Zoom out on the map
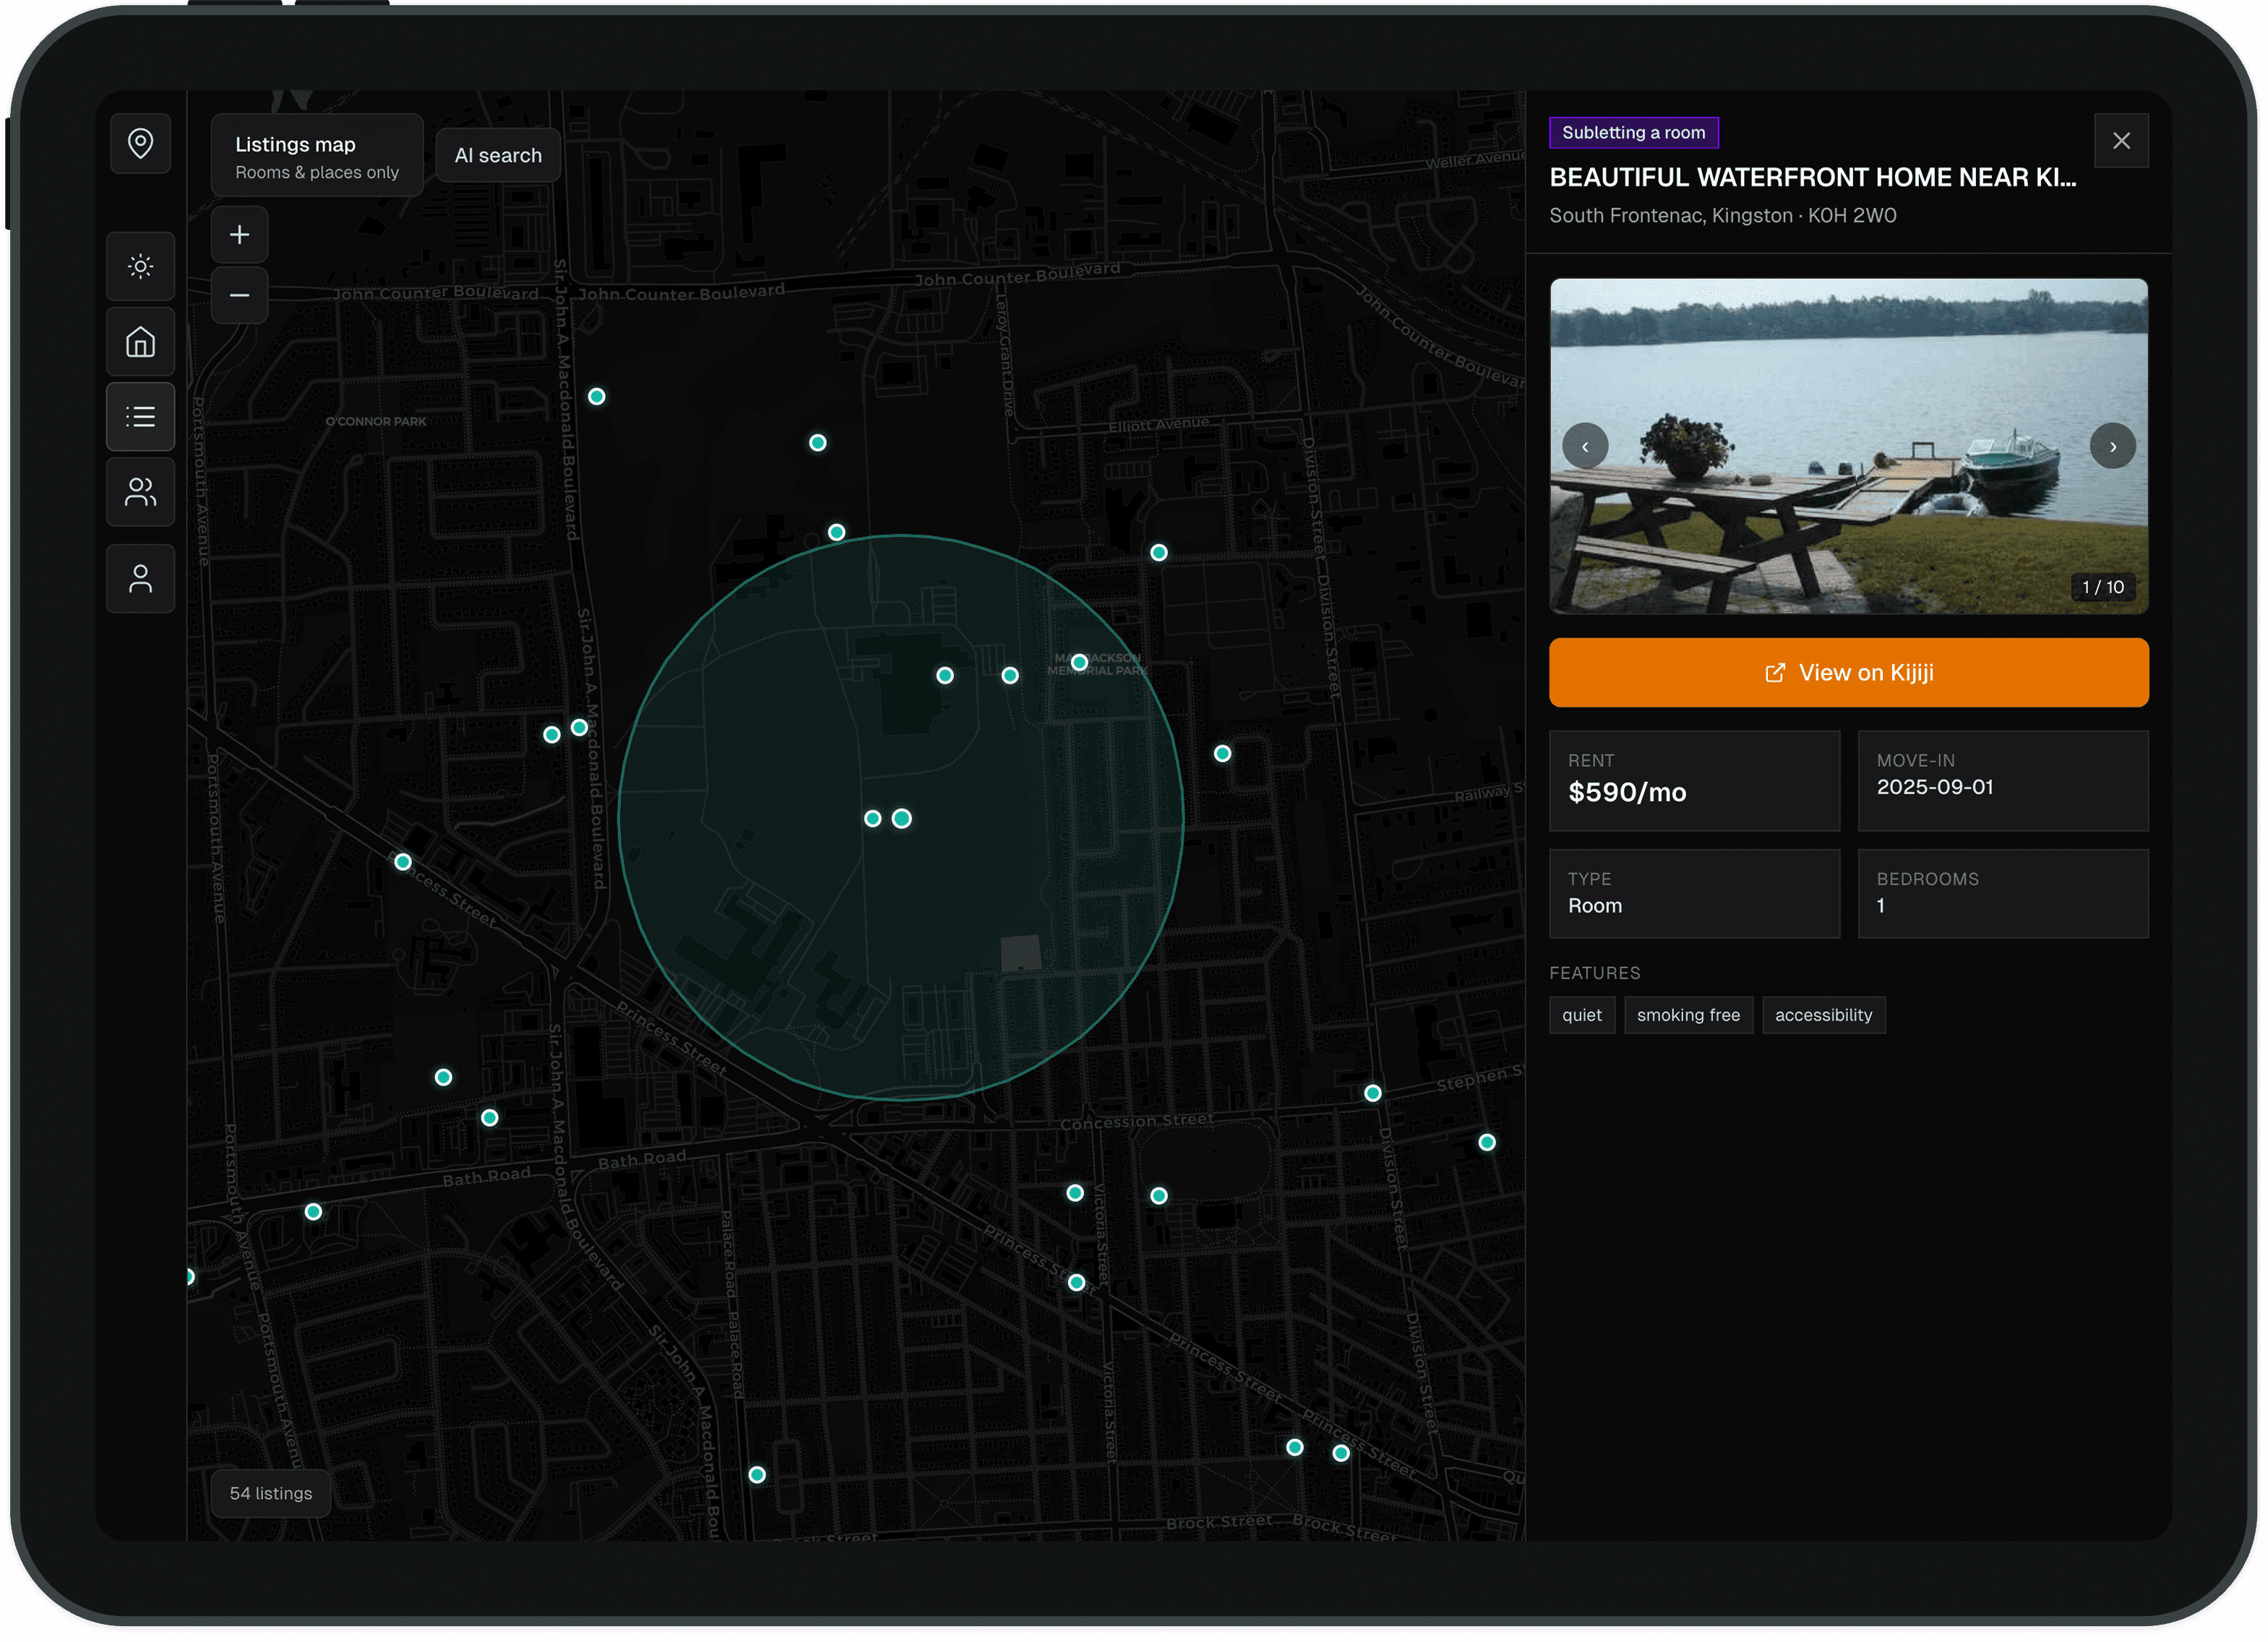The image size is (2268, 1642). 239,295
